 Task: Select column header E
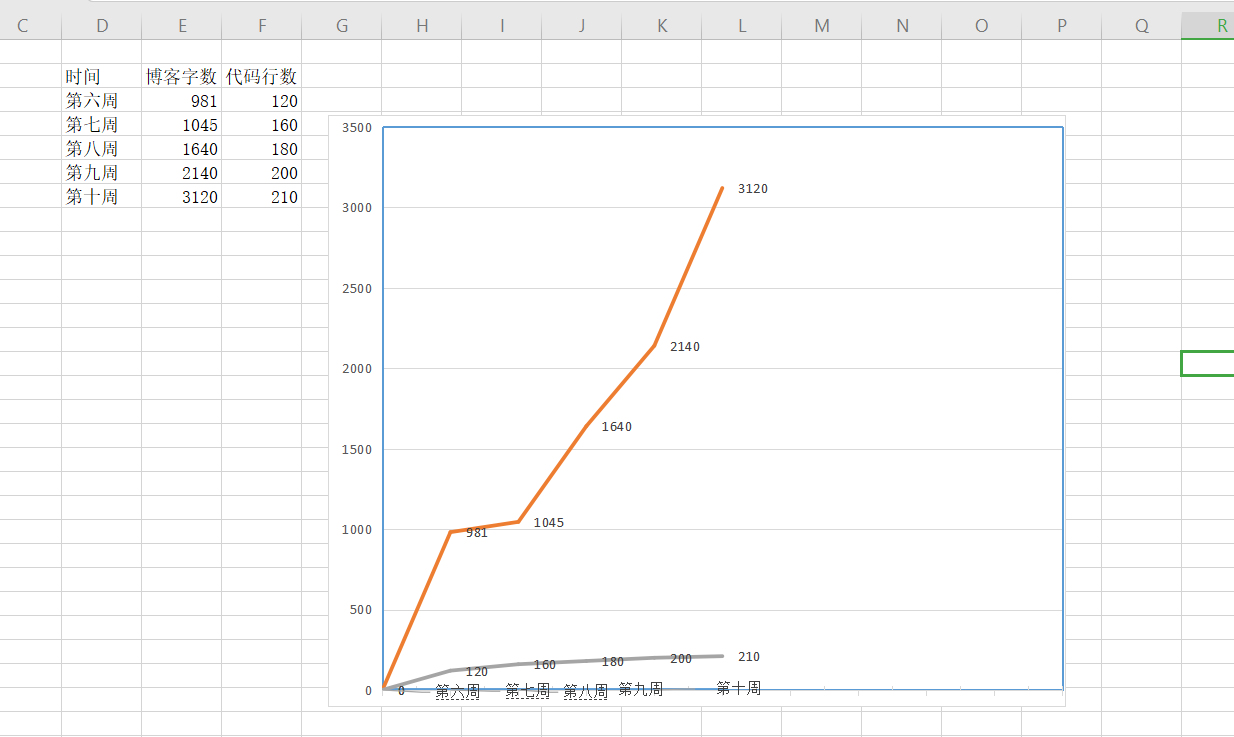181,26
